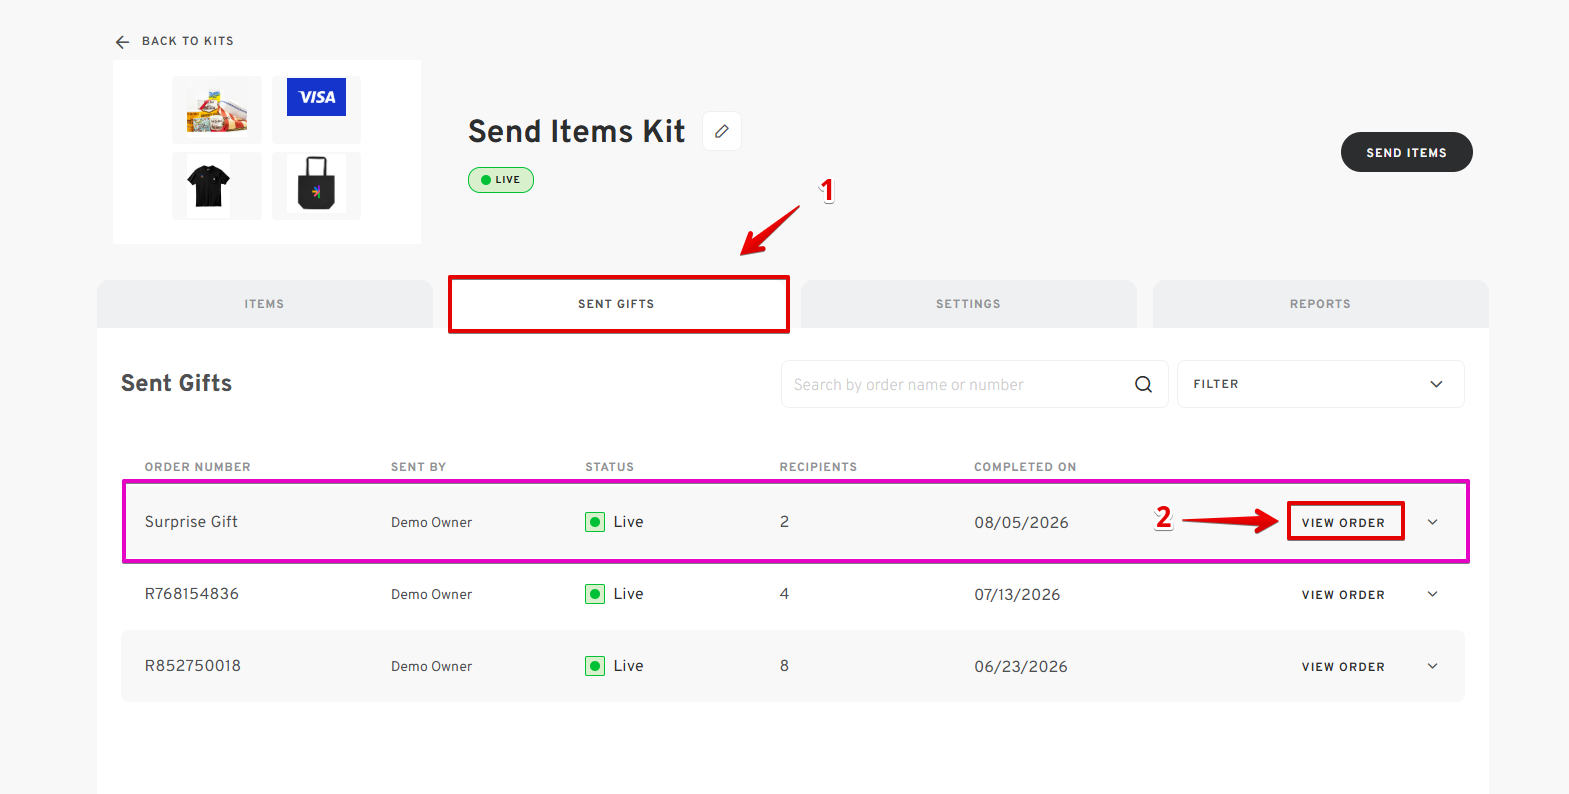Image resolution: width=1569 pixels, height=794 pixels.
Task: Switch to the Settings tab
Action: (968, 304)
